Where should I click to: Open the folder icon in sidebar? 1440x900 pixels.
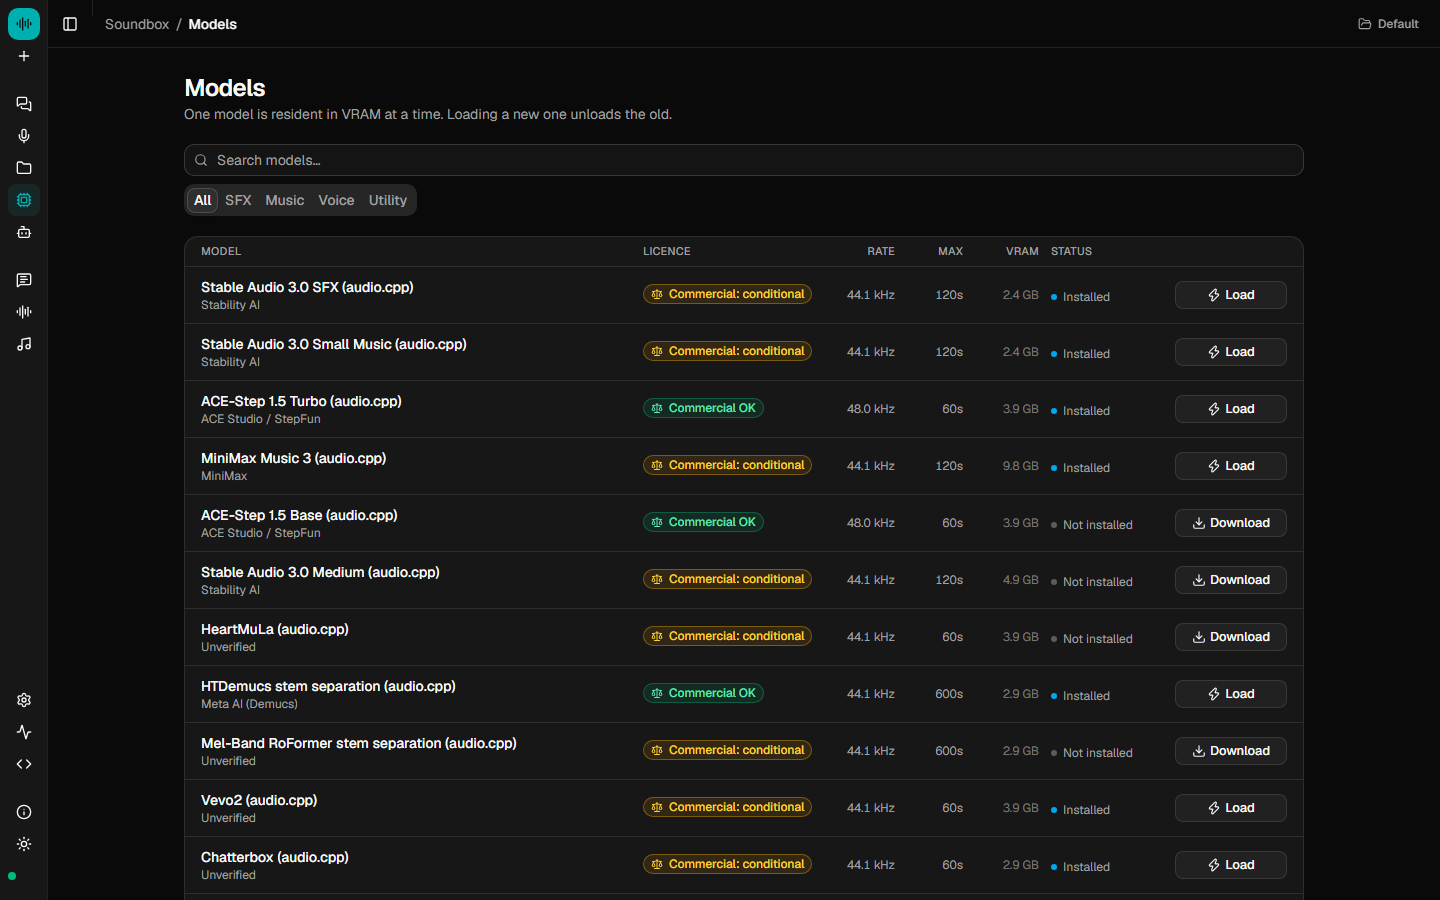pyautogui.click(x=24, y=168)
